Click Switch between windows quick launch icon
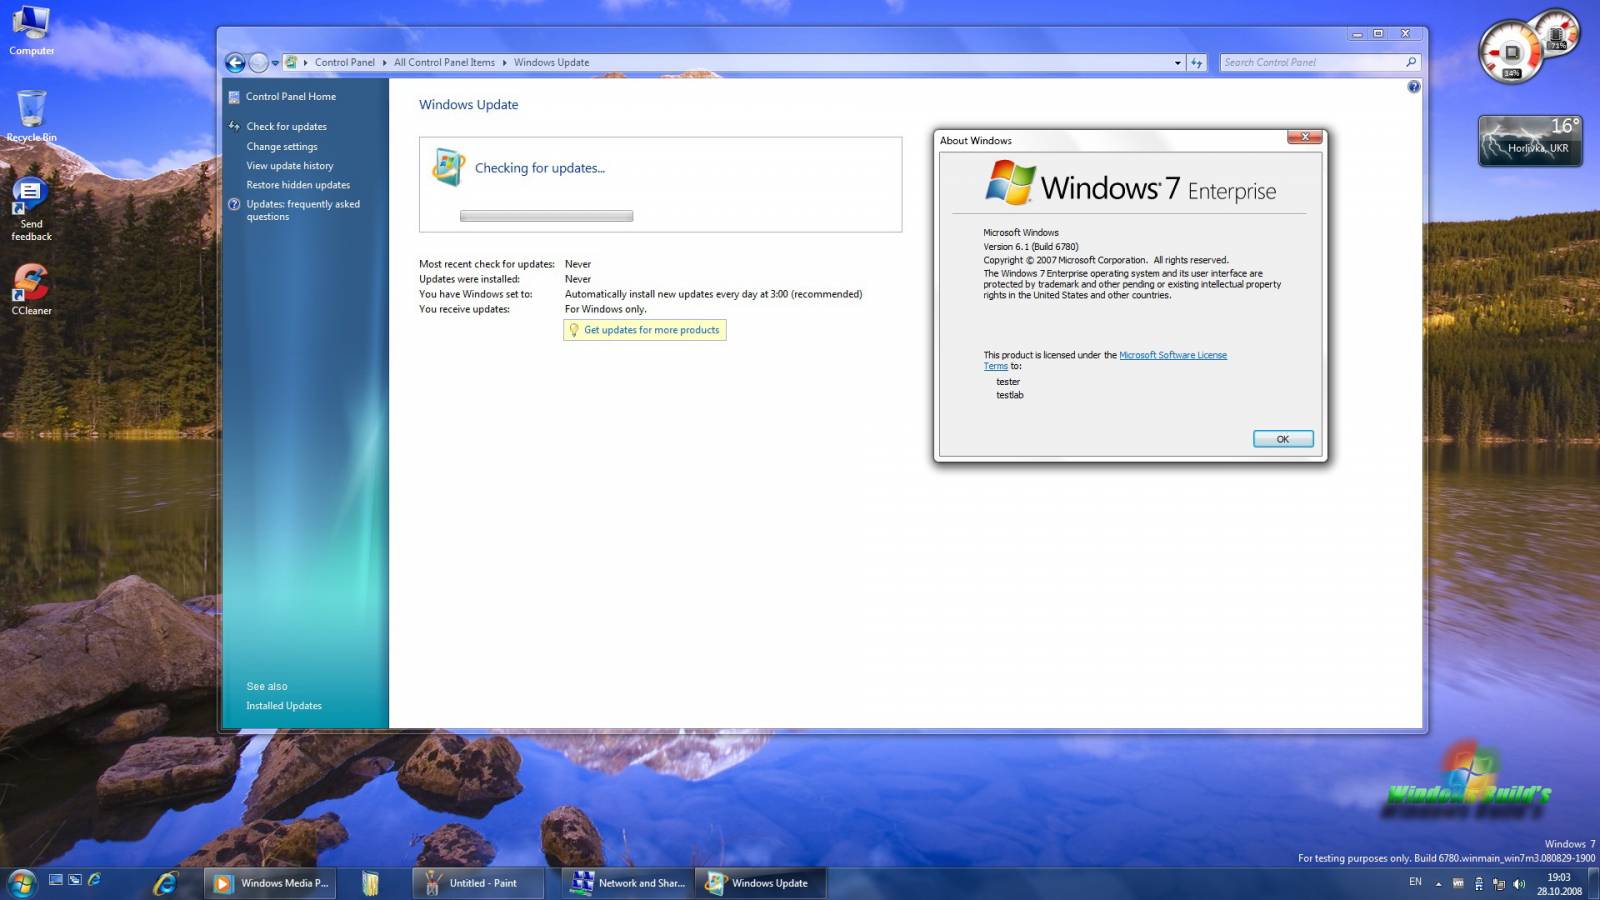Viewport: 1600px width, 900px height. coord(75,880)
